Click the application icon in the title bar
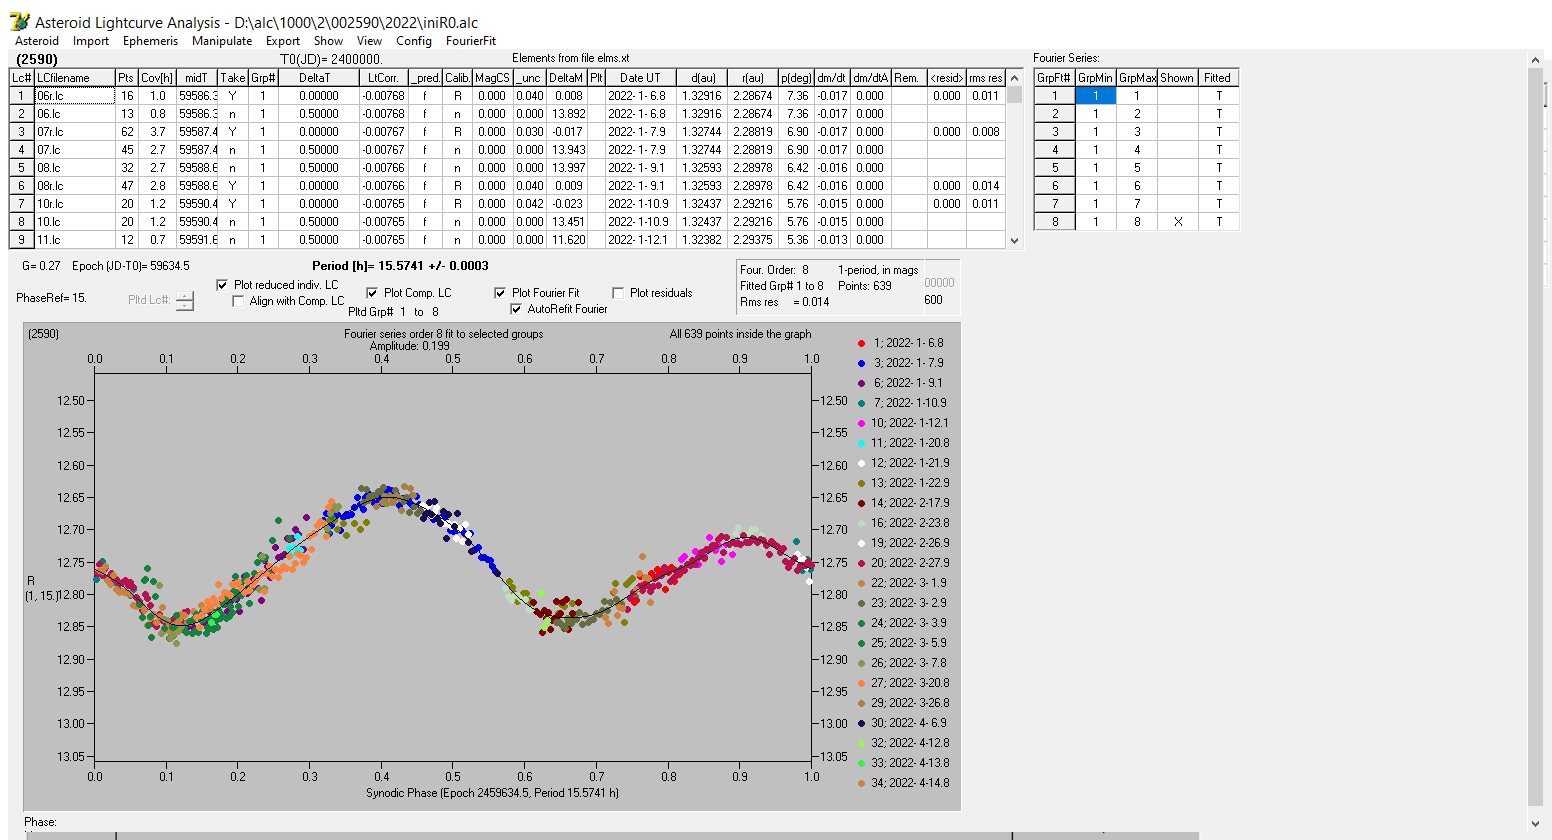 19,22
